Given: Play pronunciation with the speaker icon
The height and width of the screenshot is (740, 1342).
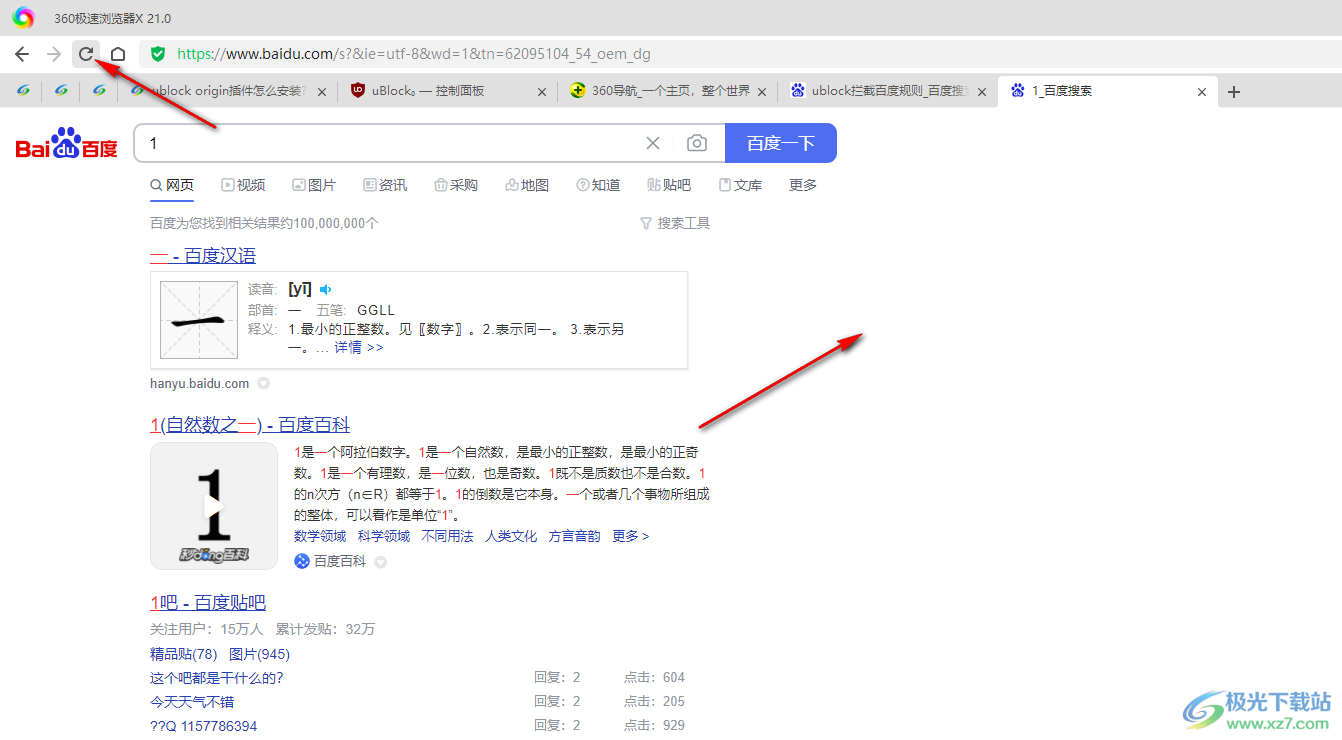Looking at the screenshot, I should point(325,289).
